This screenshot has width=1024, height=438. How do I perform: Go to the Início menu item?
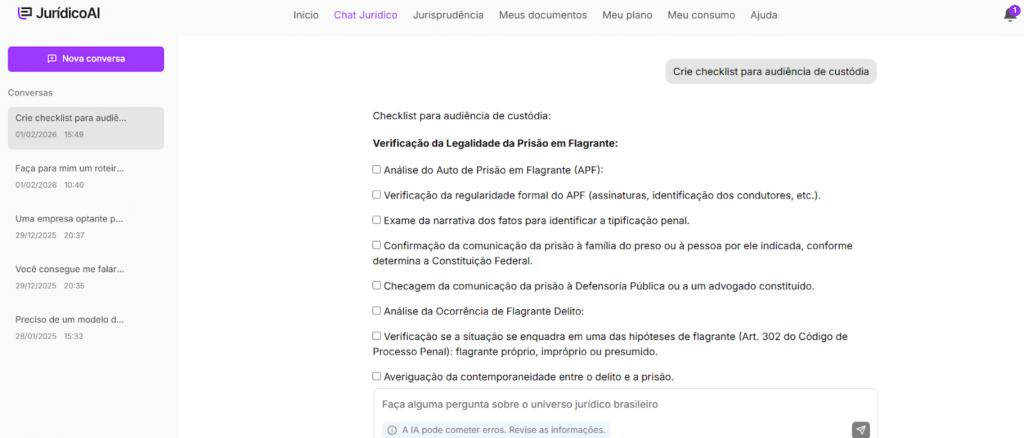[306, 15]
